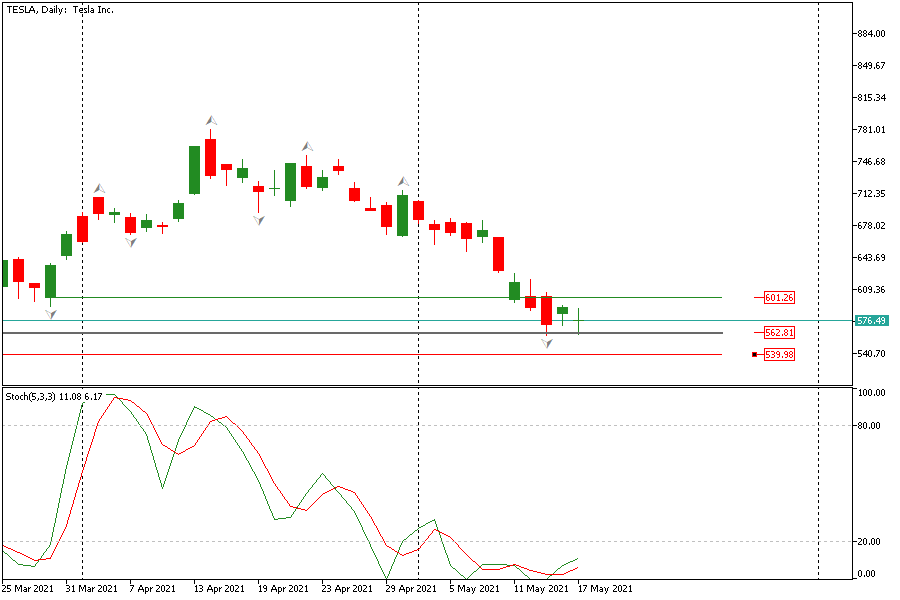900x600 pixels.
Task: Select the red horizontal line at 539.98
Action: click(x=362, y=355)
